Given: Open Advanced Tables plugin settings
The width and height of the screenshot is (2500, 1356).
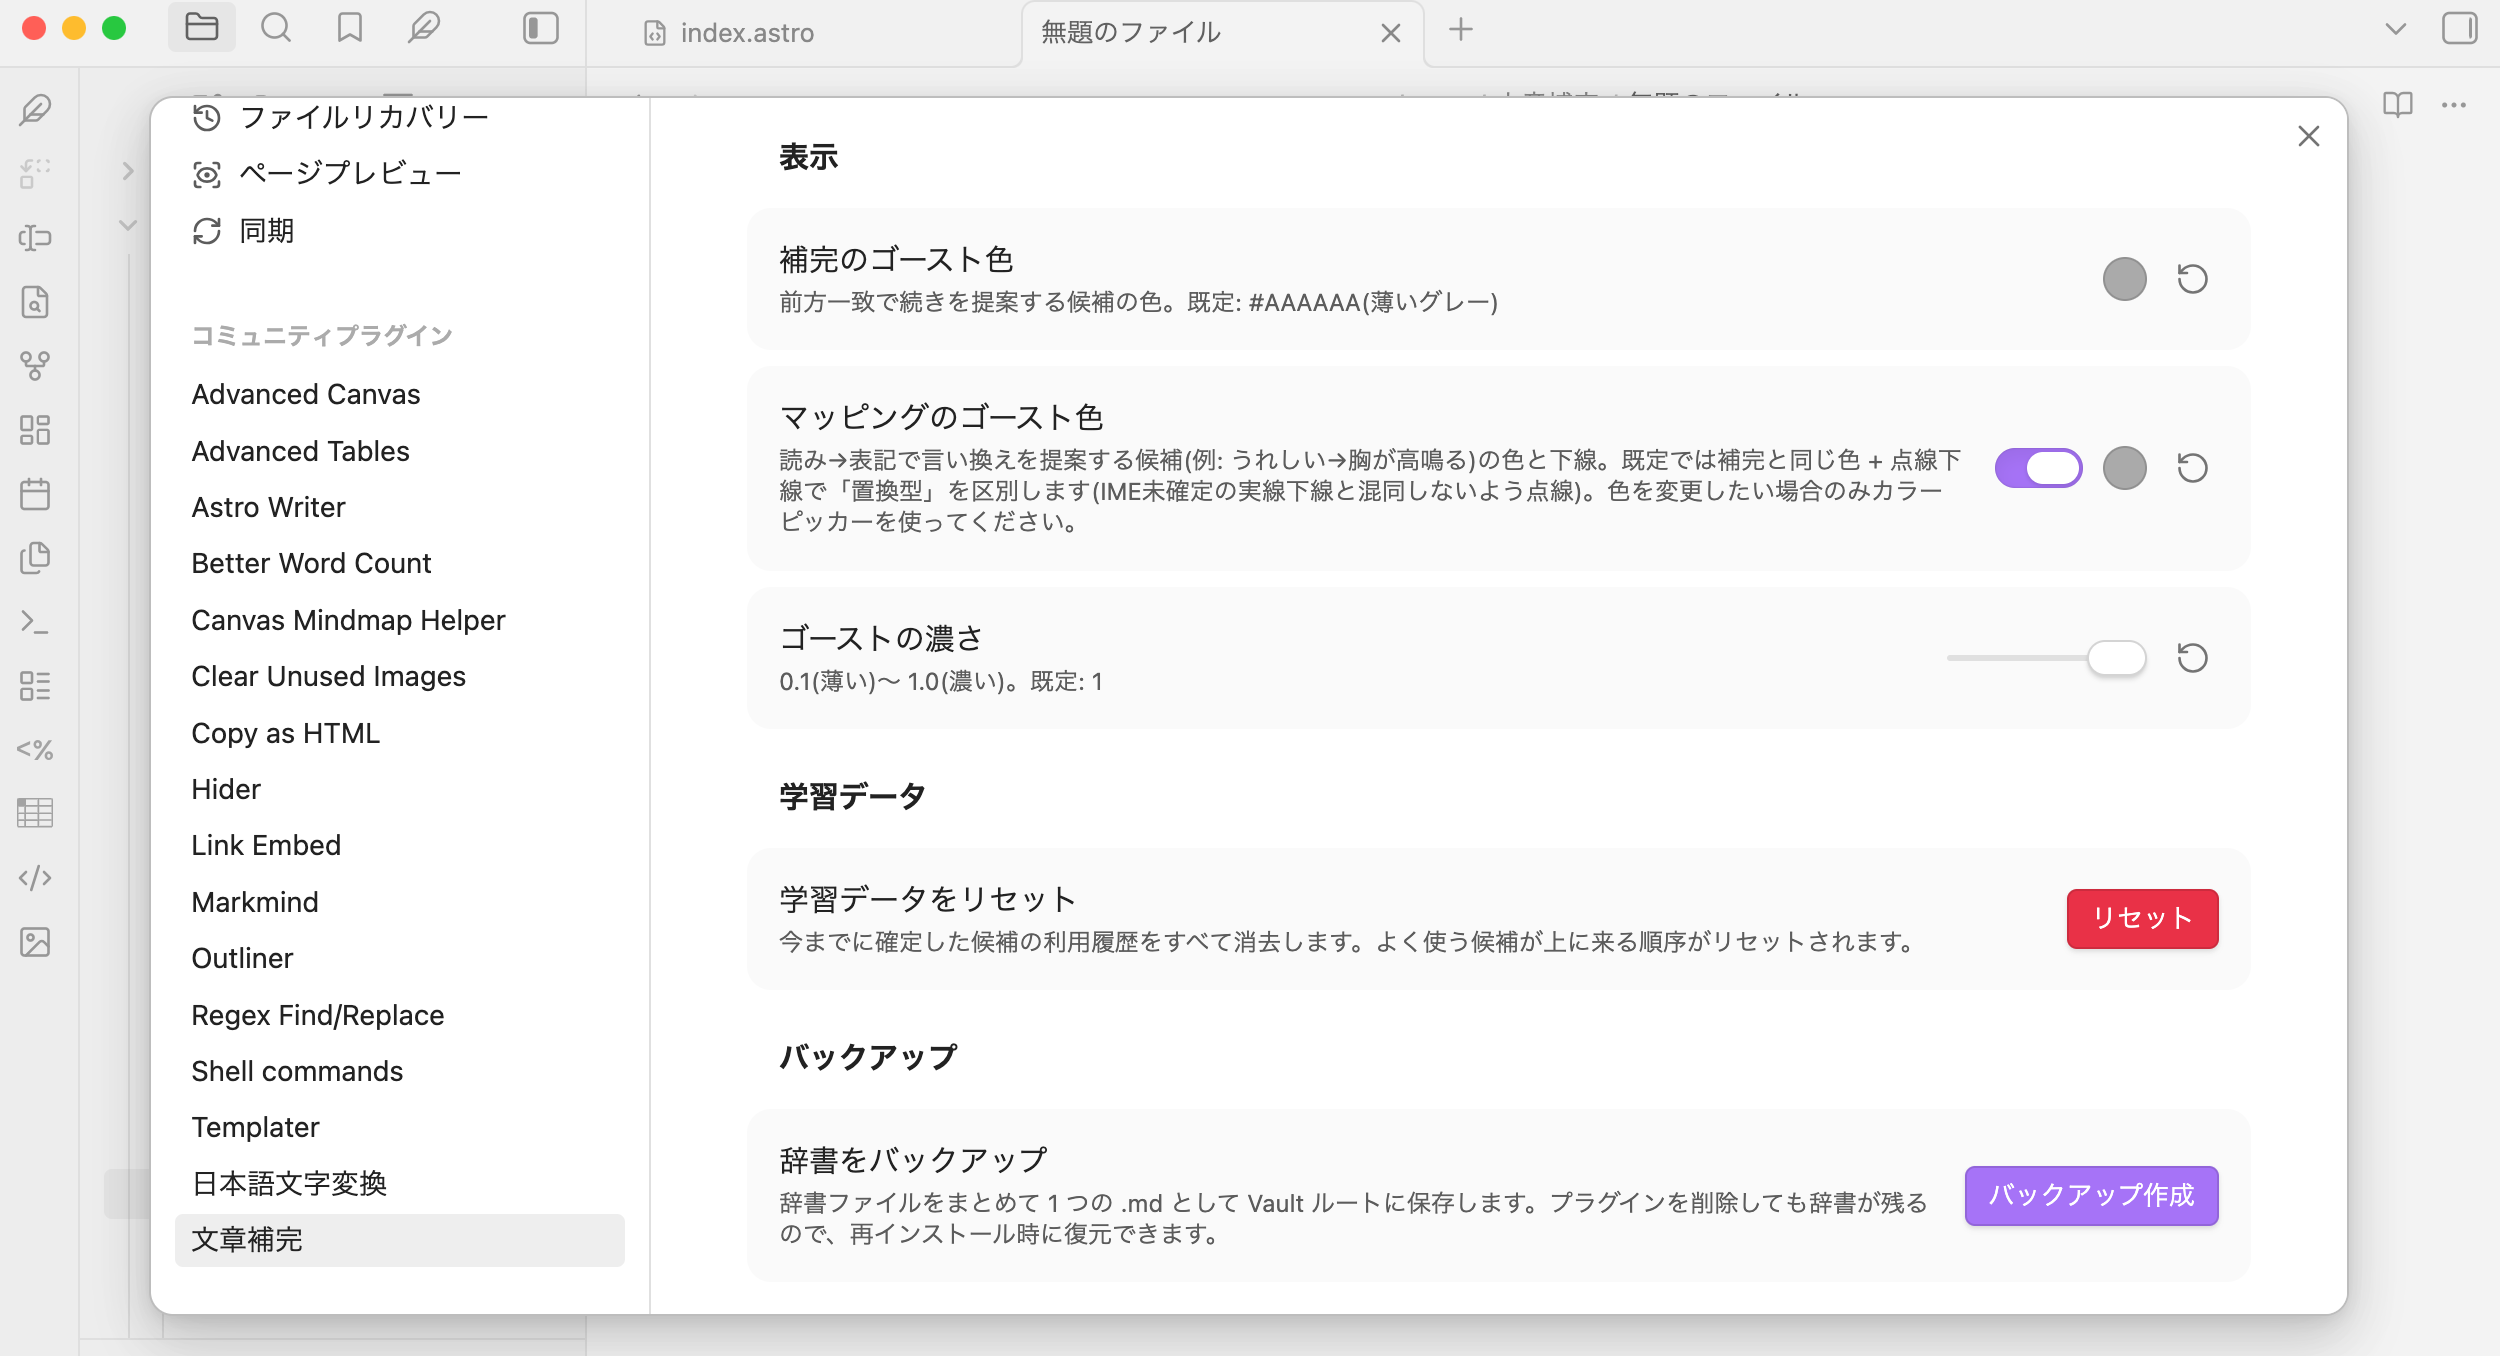Looking at the screenshot, I should point(400,451).
